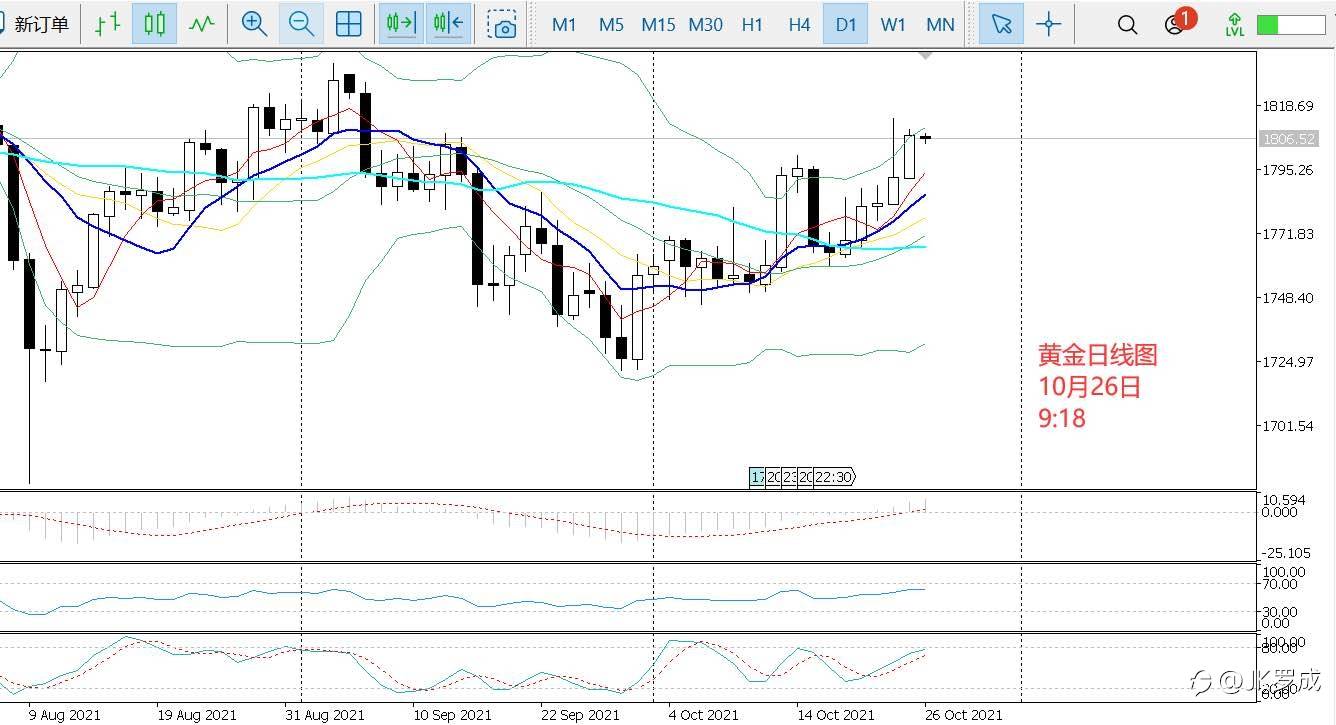Viewport: 1336px width, 725px height.
Task: Click the 22 Sep 2021 date label
Action: click(580, 715)
